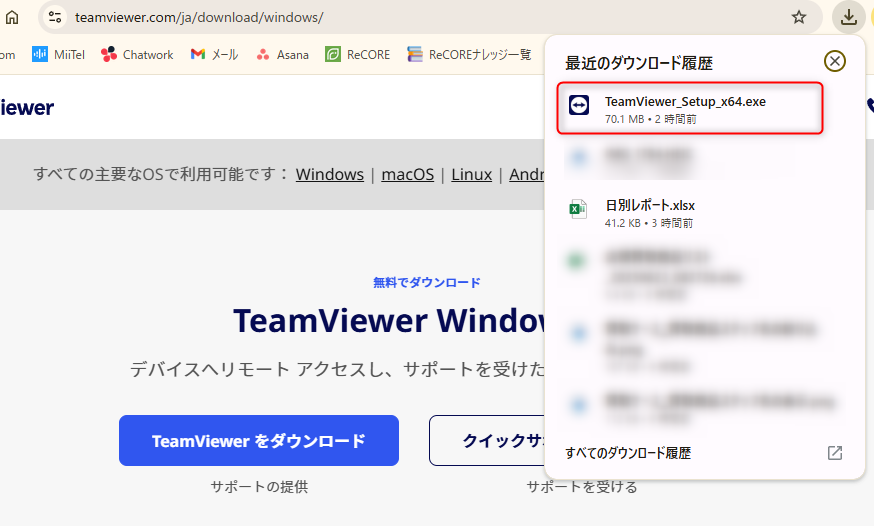Open the ReCOREナレッジ一覧 bookmark

(x=469, y=55)
